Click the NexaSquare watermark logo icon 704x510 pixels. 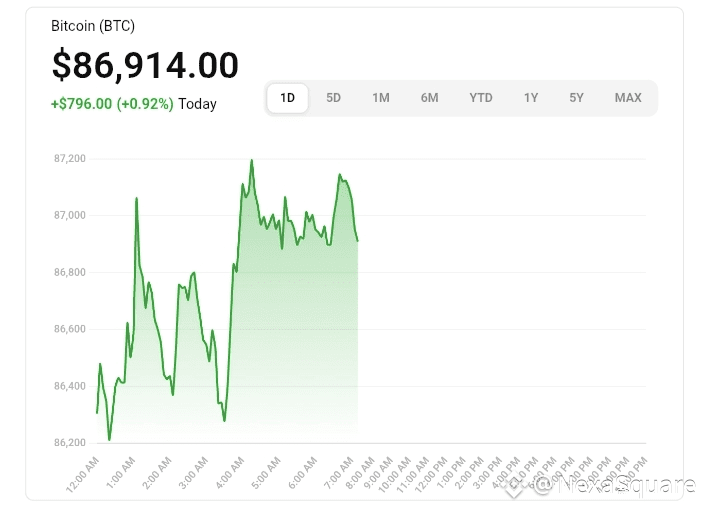pos(516,487)
